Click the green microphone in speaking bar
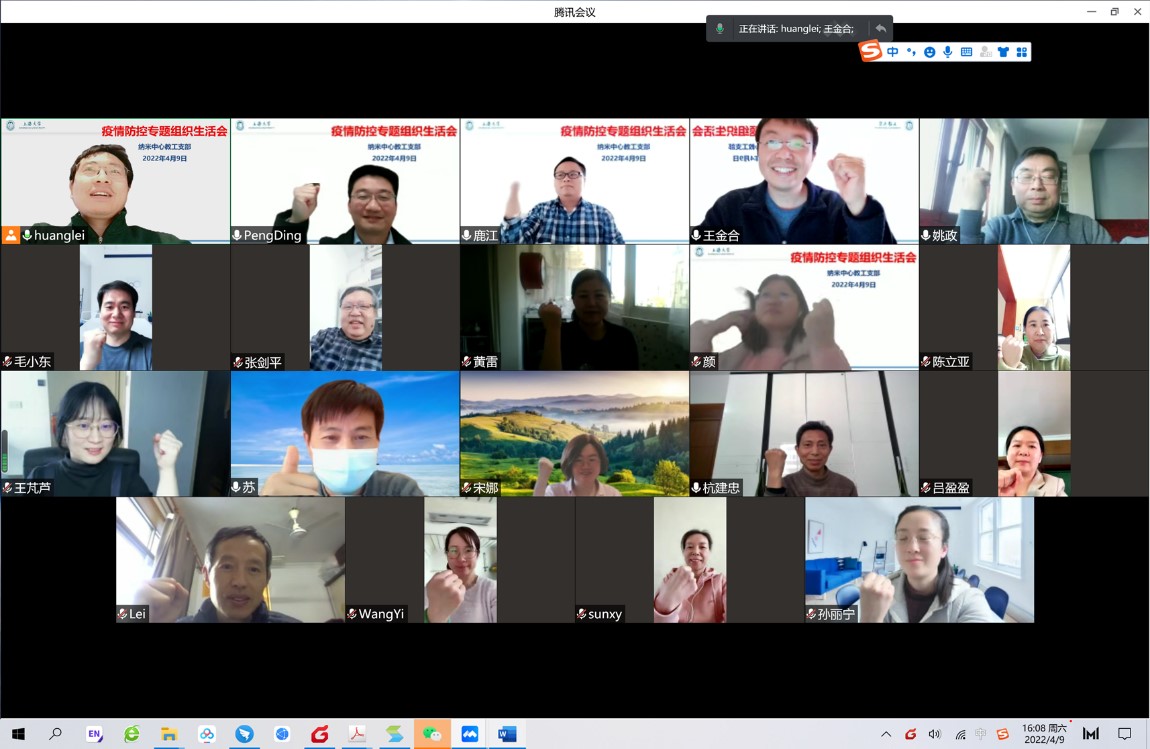The image size is (1150, 749). click(719, 29)
